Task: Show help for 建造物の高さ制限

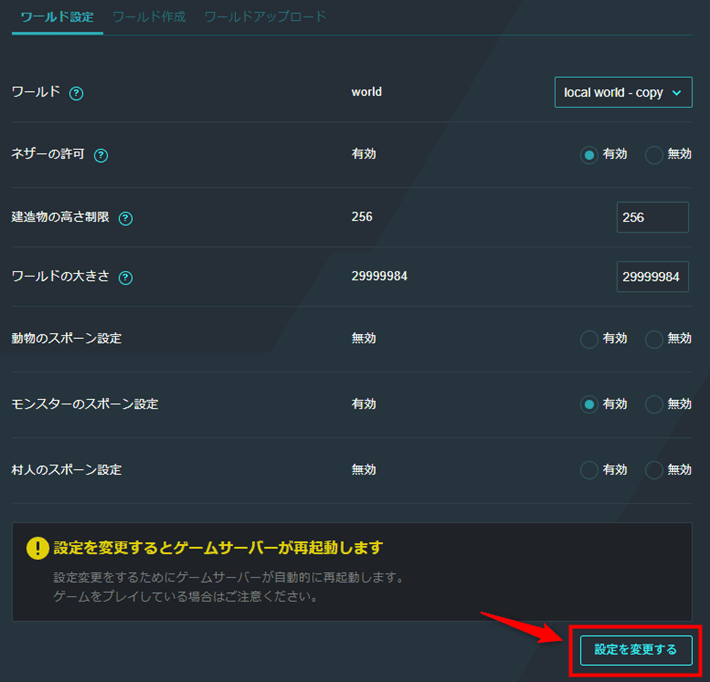Action: pyautogui.click(x=126, y=219)
